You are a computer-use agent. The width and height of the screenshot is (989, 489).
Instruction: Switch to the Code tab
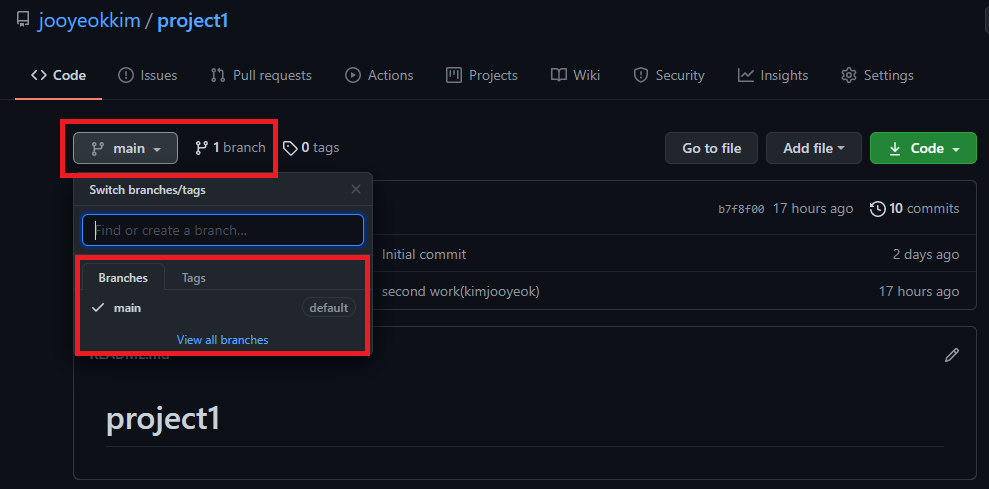[x=59, y=76]
